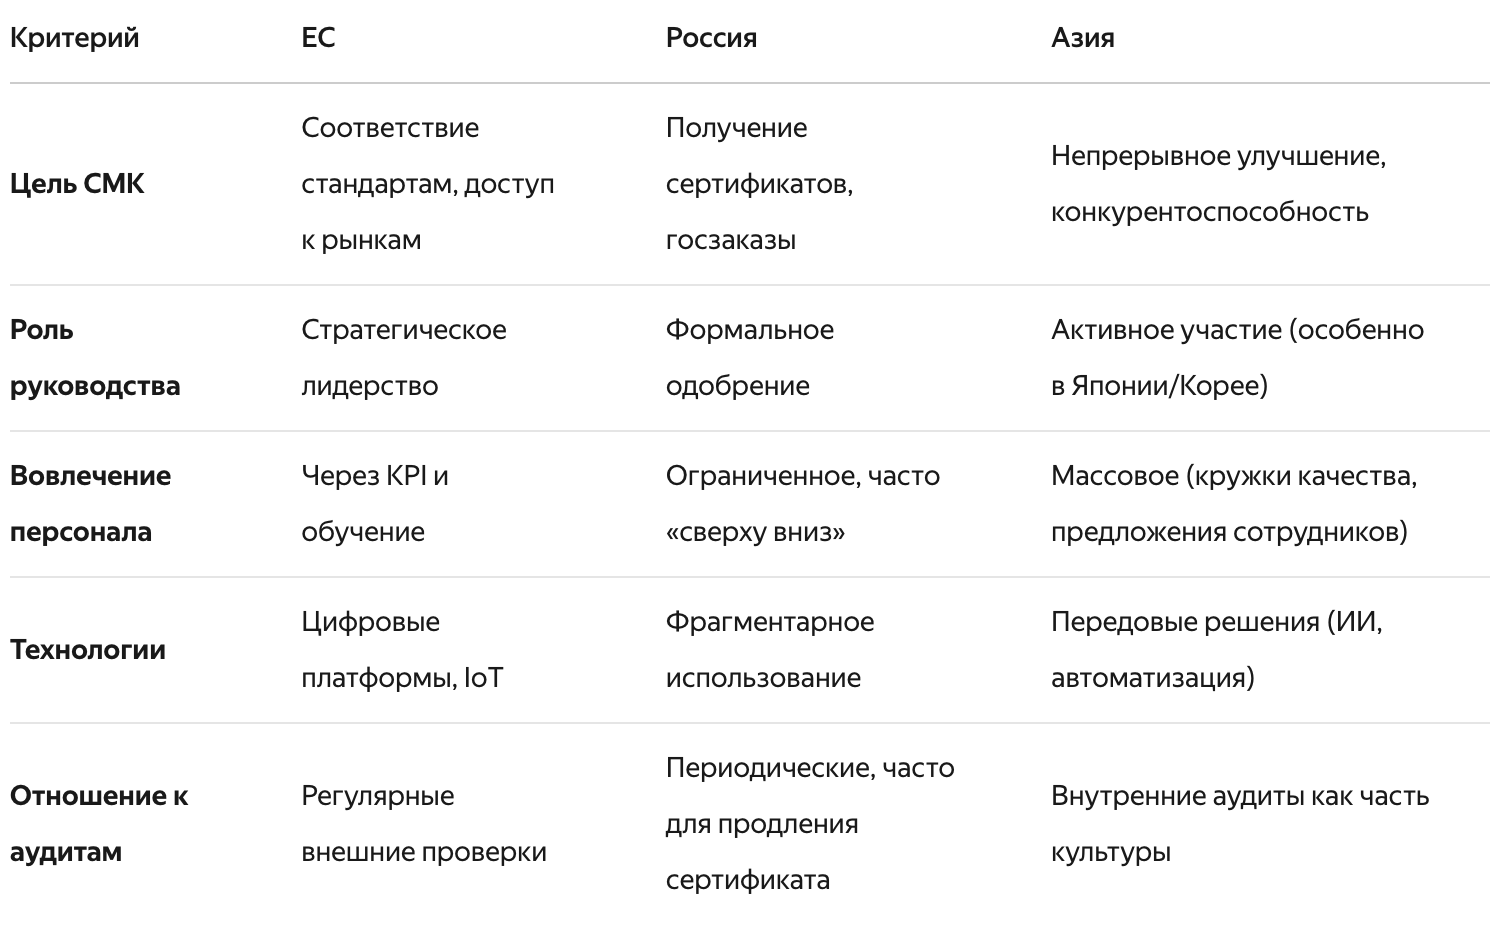Image resolution: width=1512 pixels, height=928 pixels.
Task: Select the Роль руководства row label
Action: pos(95,358)
